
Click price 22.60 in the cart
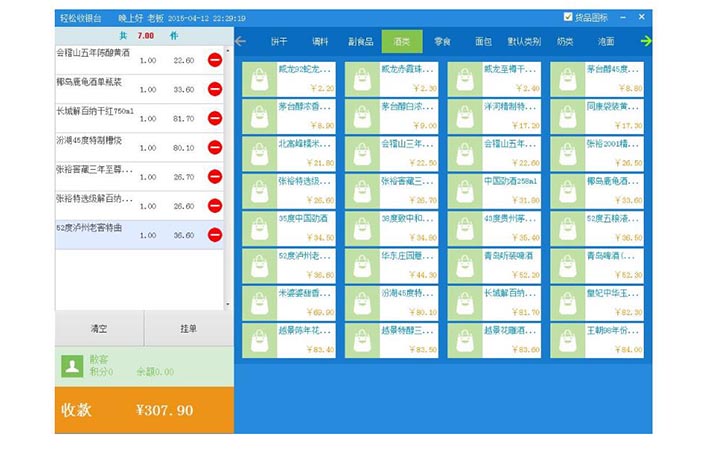tap(184, 61)
